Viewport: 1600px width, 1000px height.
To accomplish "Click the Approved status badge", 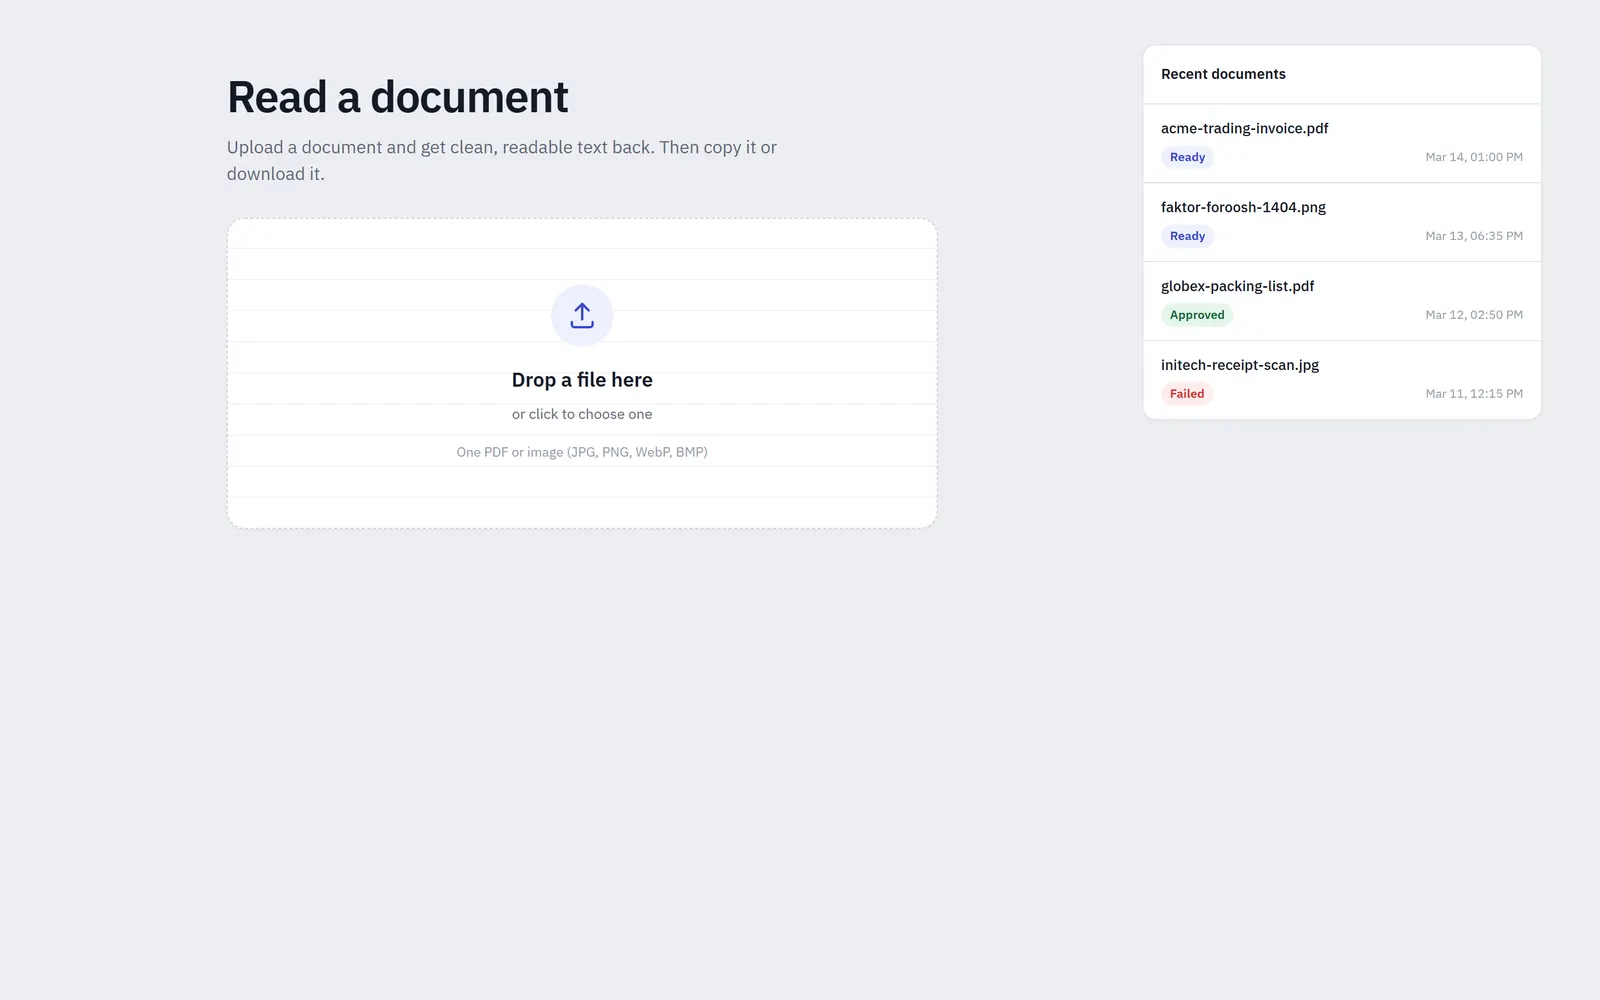I will [x=1197, y=315].
